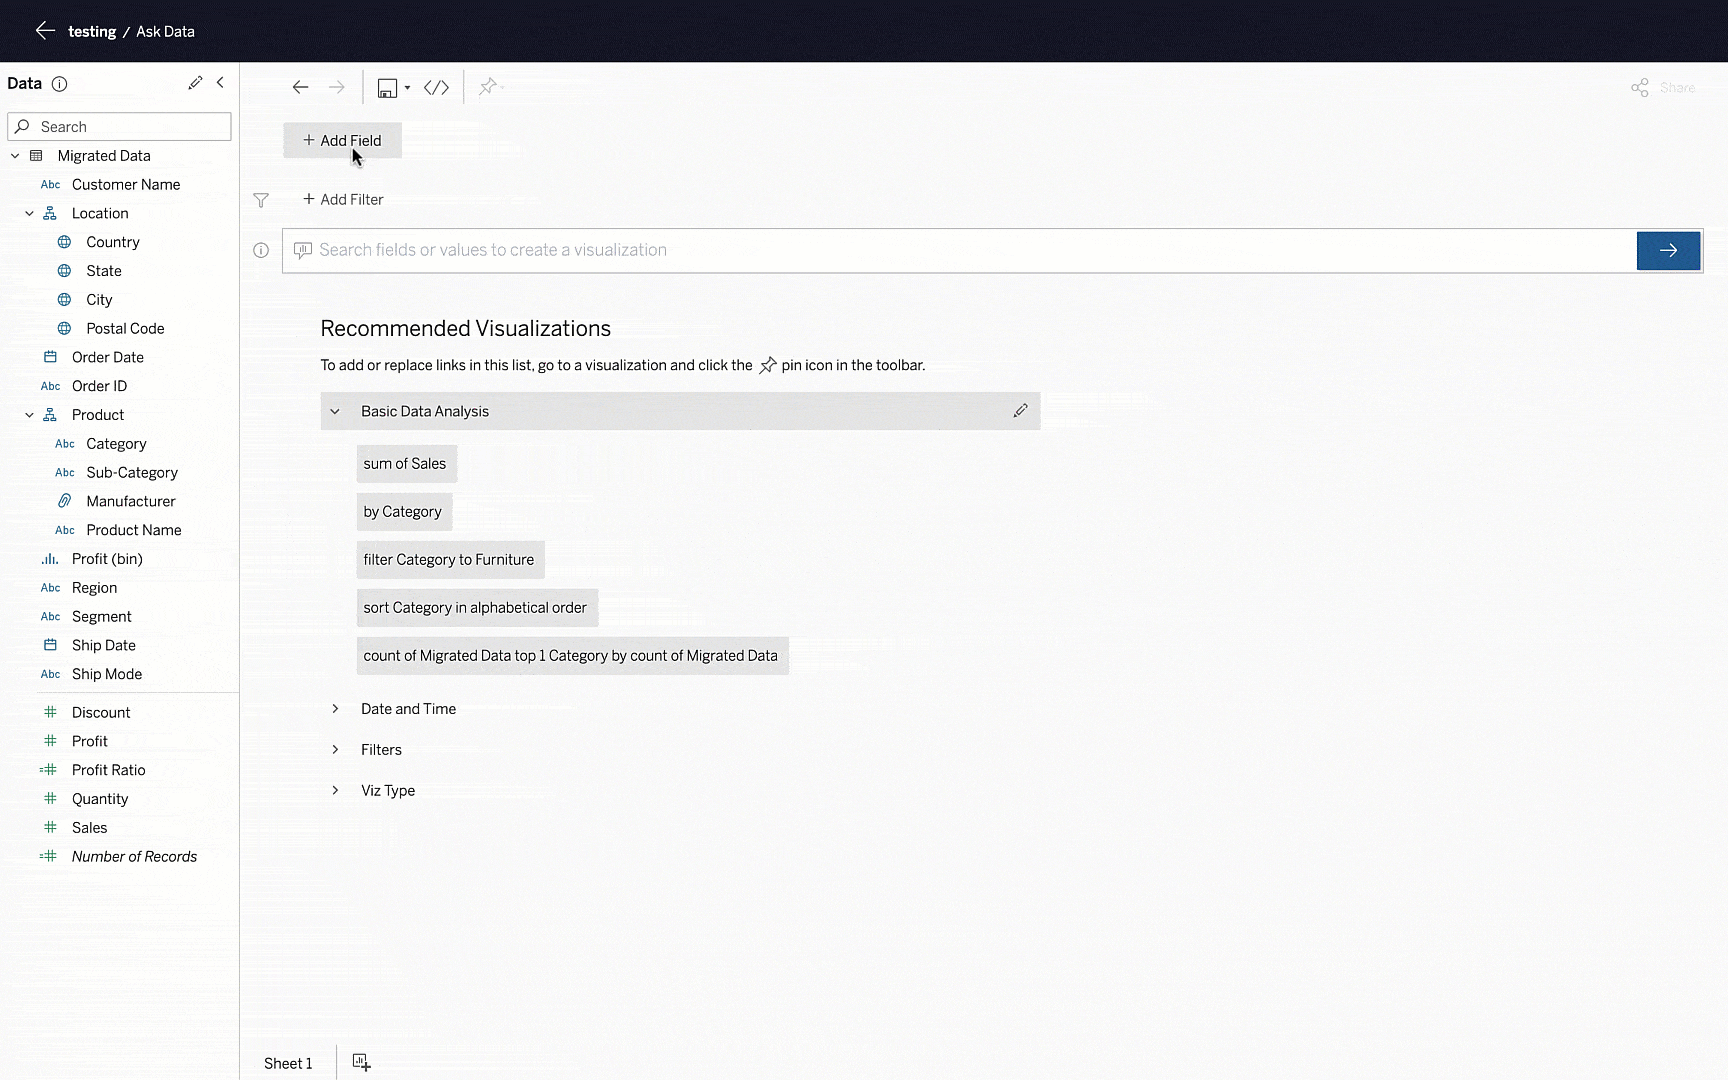Click the Data pane info icon
The width and height of the screenshot is (1728, 1080).
59,84
